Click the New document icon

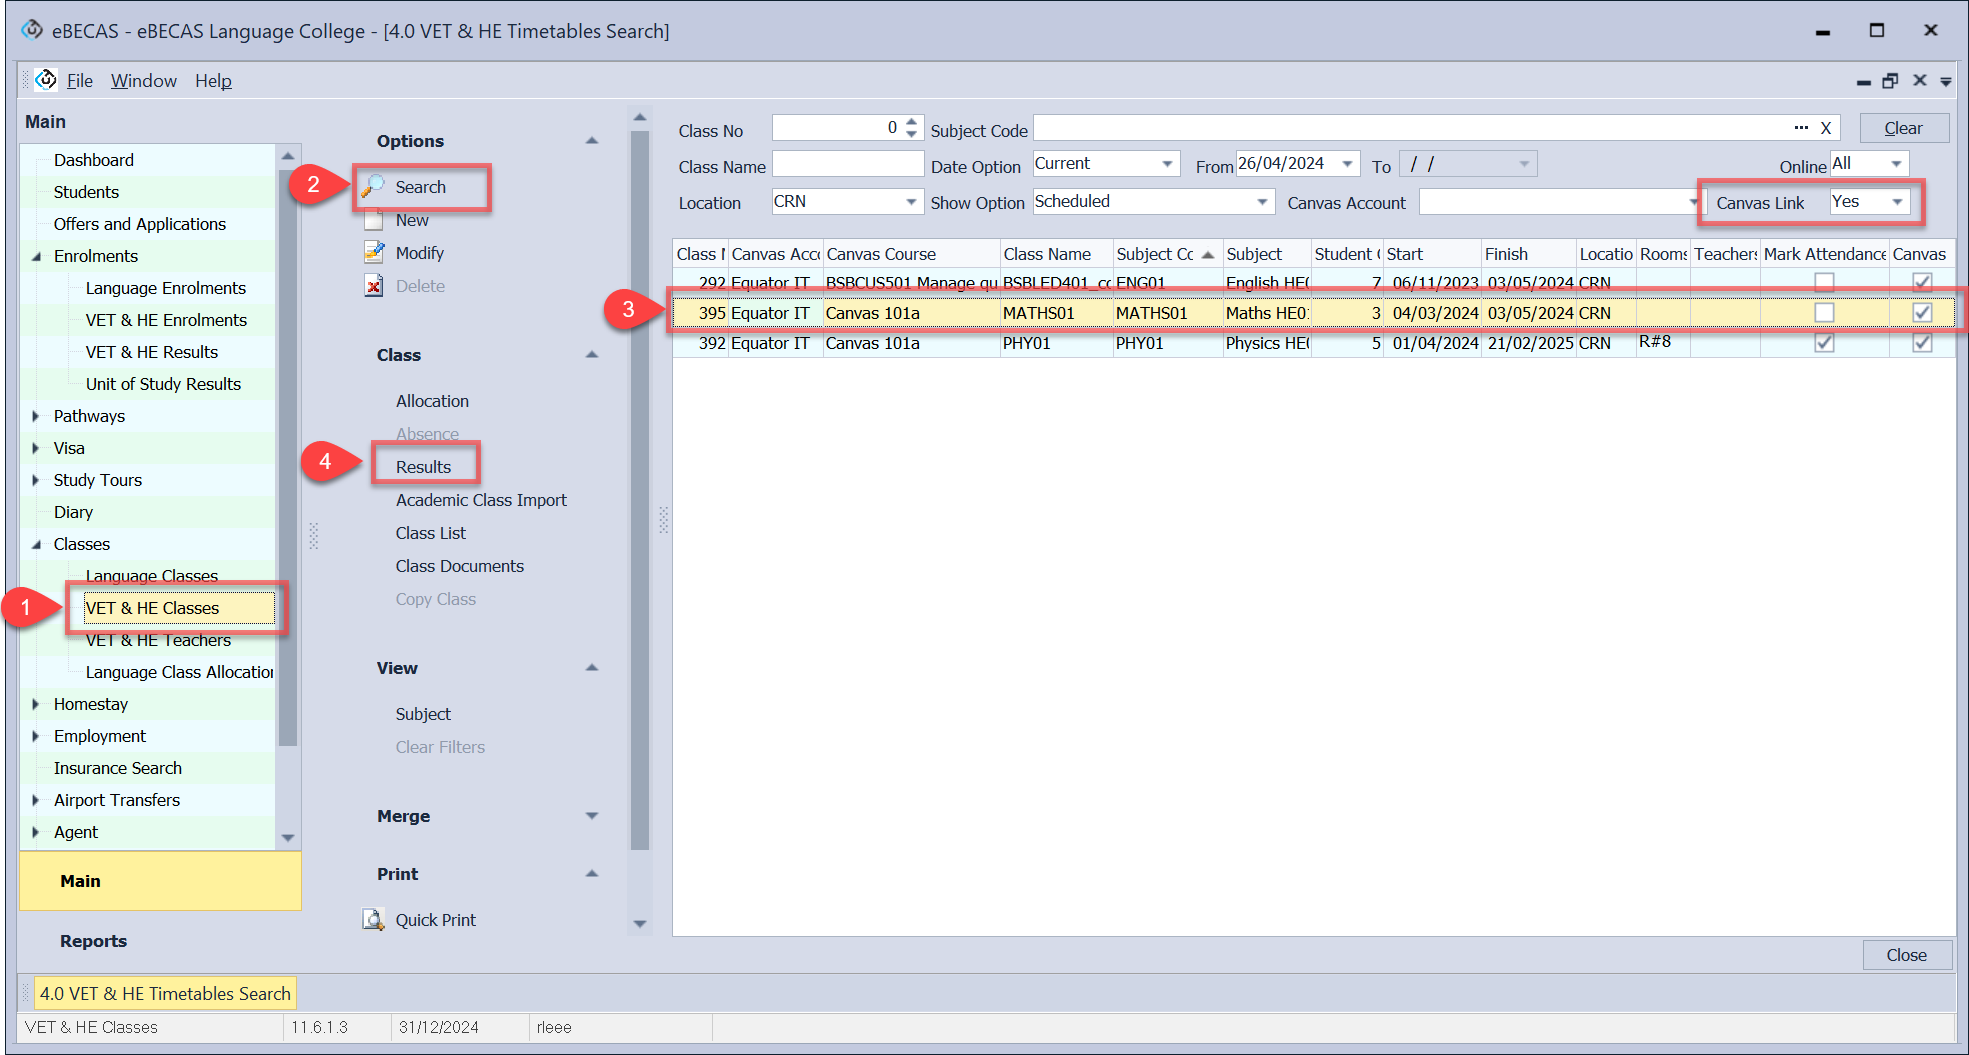[x=374, y=220]
